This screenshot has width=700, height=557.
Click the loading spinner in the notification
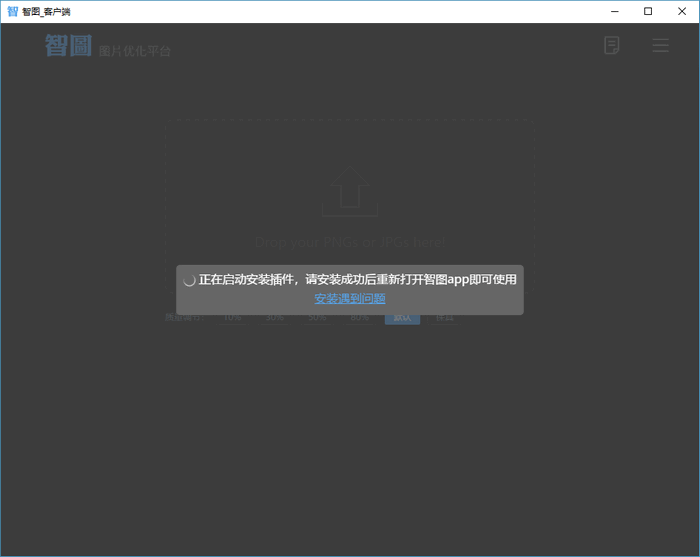coord(189,280)
